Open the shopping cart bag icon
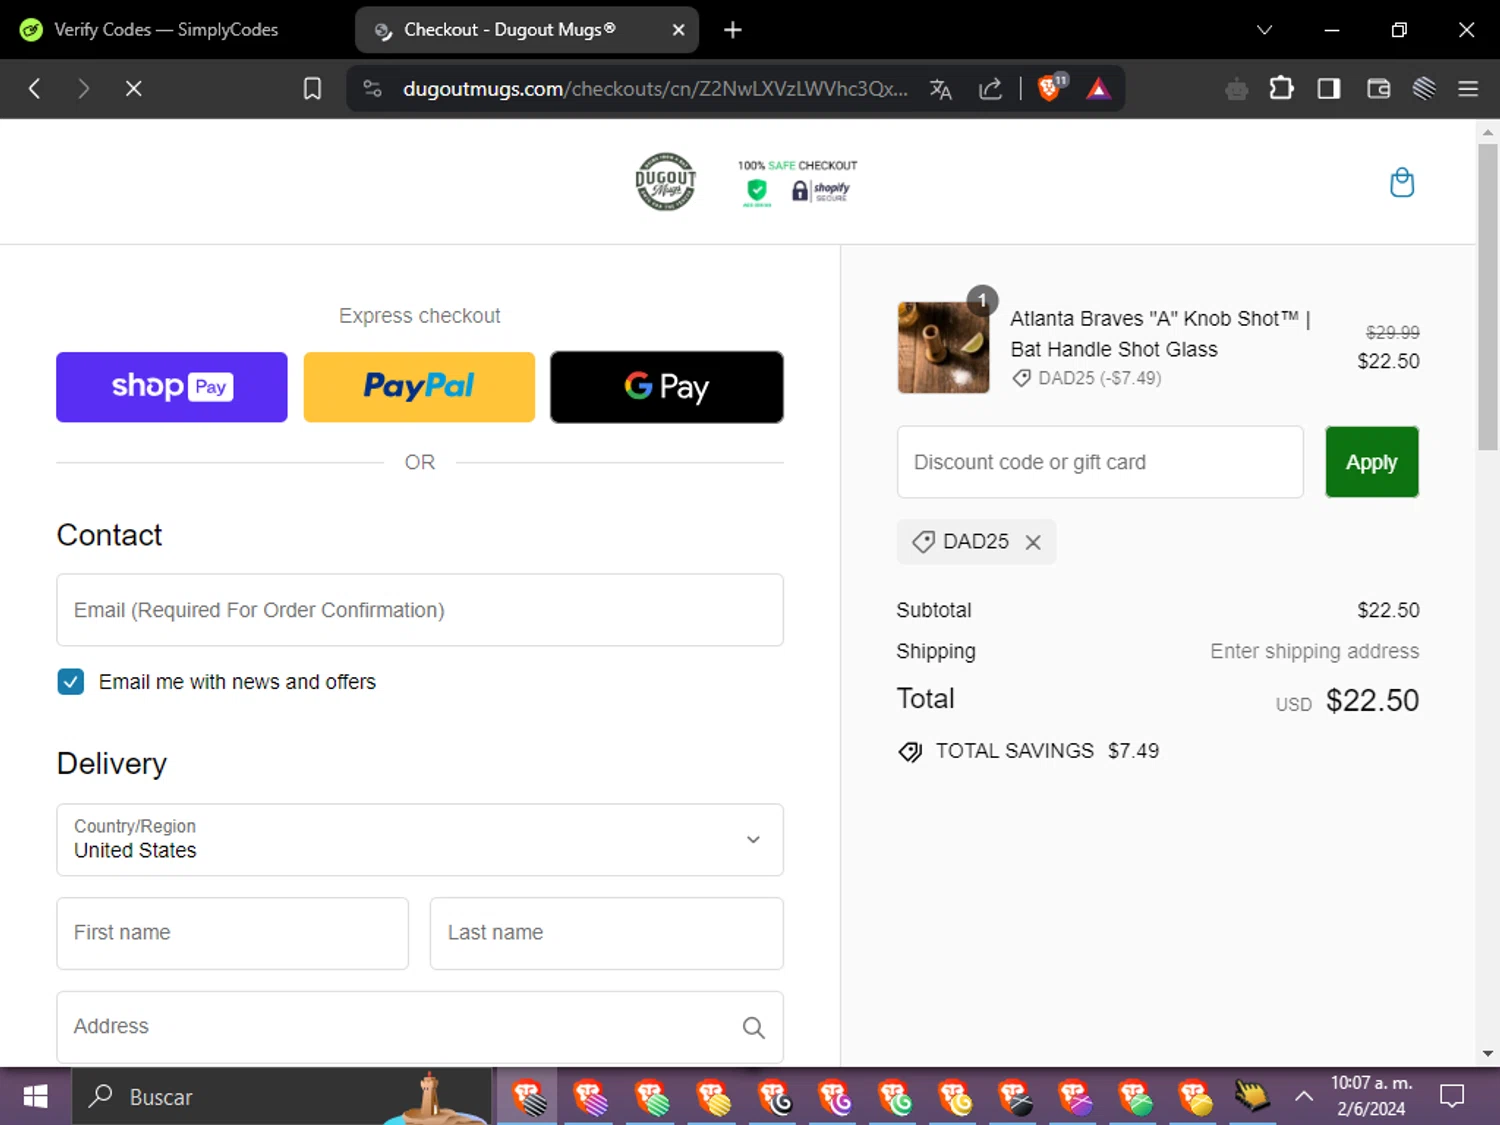 pyautogui.click(x=1402, y=183)
